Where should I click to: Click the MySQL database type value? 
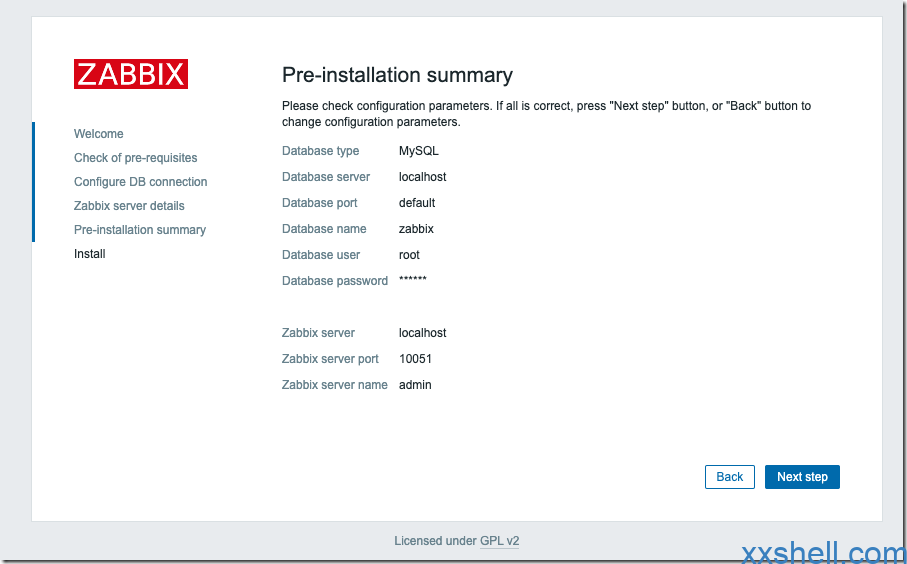tap(419, 150)
